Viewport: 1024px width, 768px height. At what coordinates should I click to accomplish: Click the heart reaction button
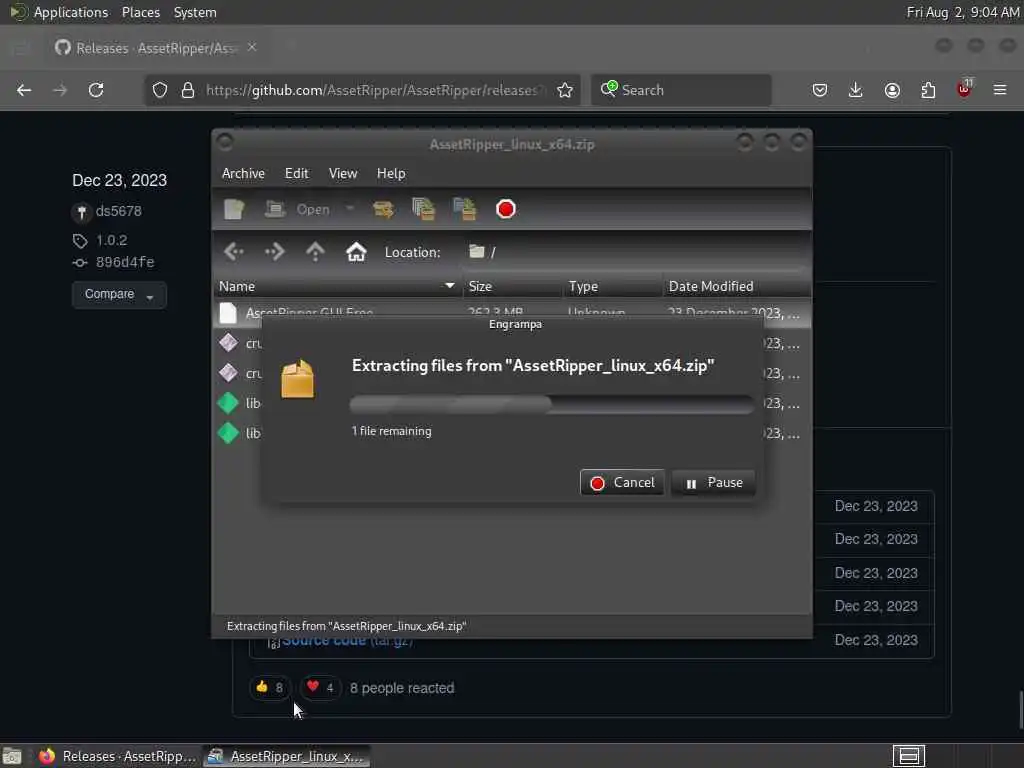coord(320,688)
